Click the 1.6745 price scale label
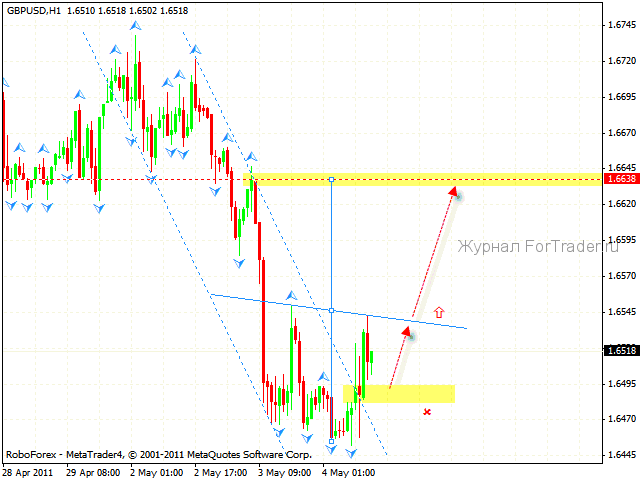This screenshot has height=480, width=640. point(622,25)
